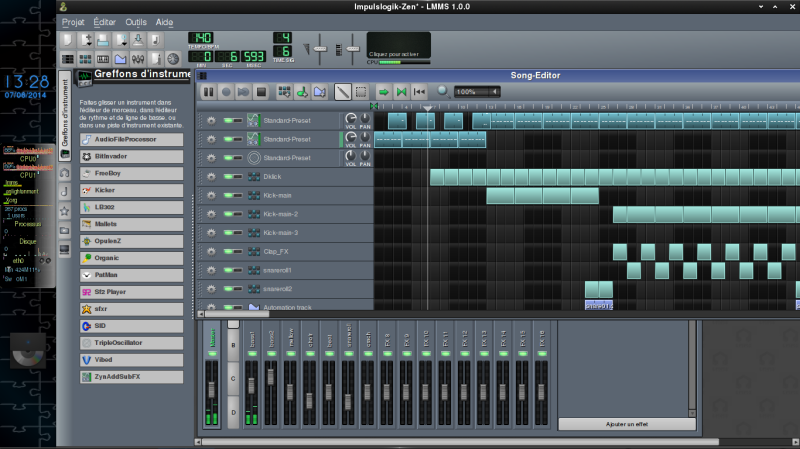Select the edit mode selection tool
The image size is (800, 449).
click(359, 92)
